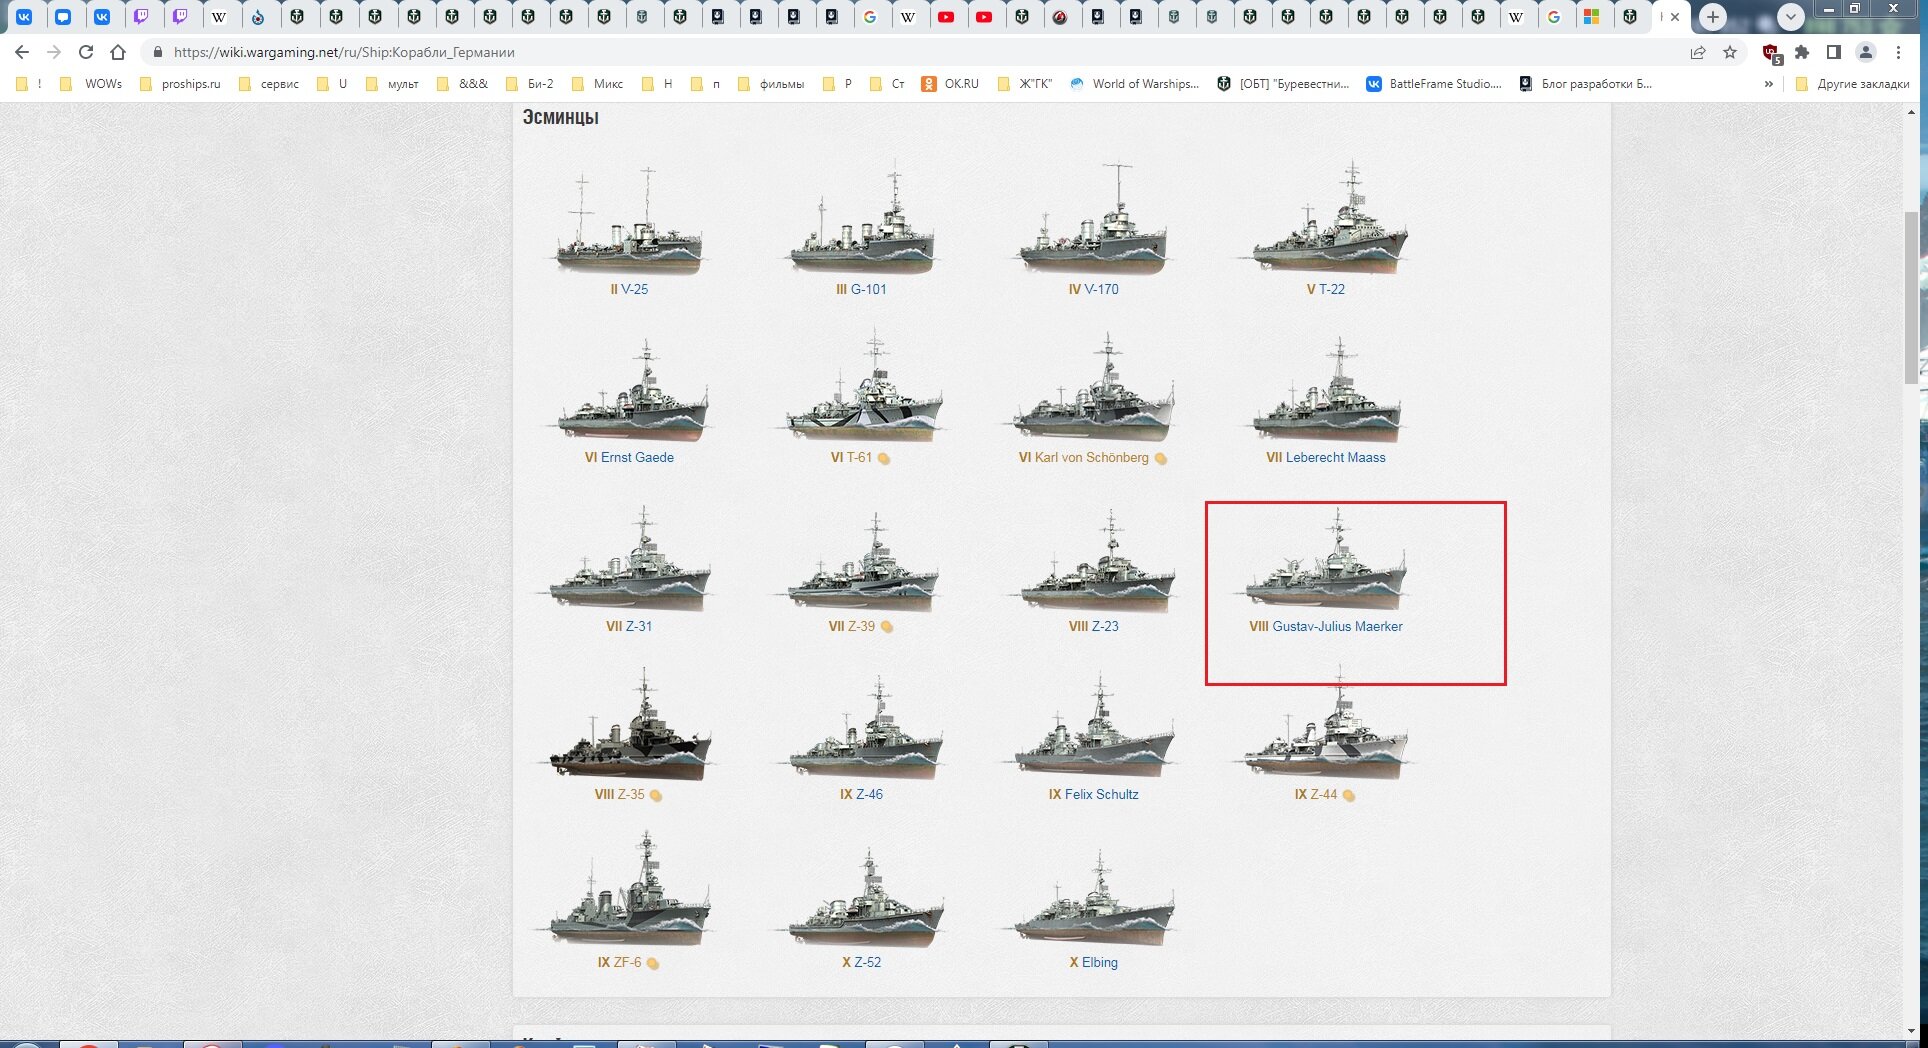The height and width of the screenshot is (1048, 1928).
Task: Click the share page icon
Action: (x=1698, y=52)
